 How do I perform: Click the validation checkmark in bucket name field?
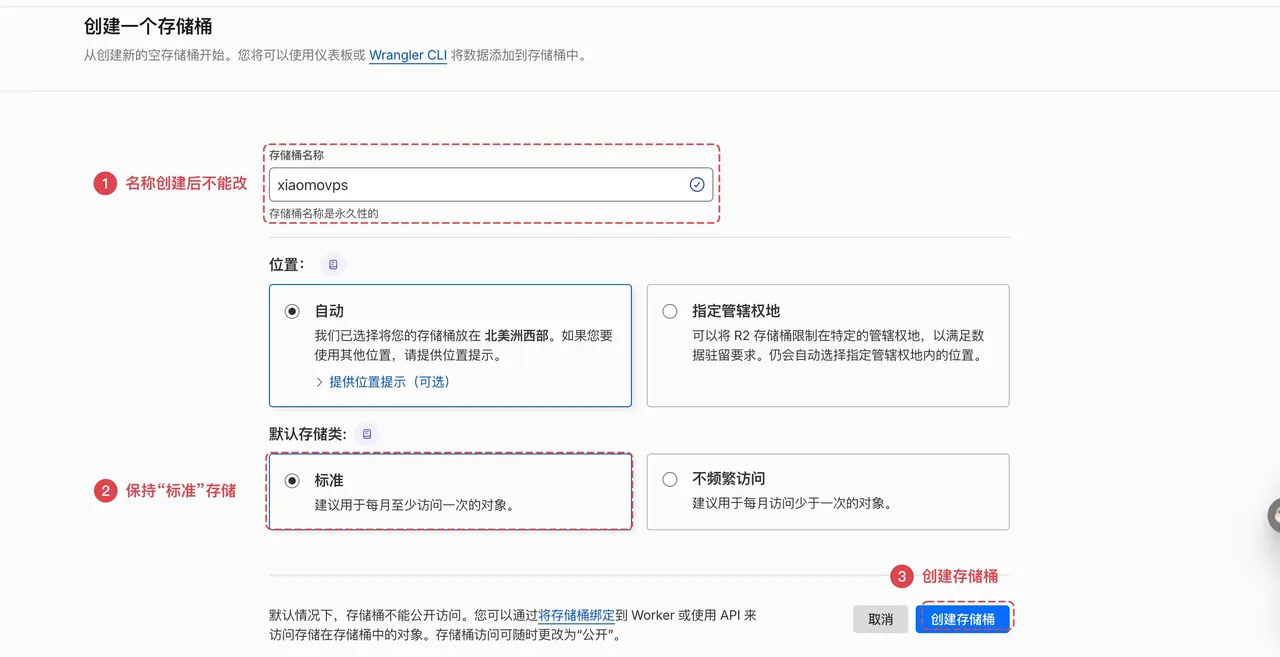click(x=697, y=185)
